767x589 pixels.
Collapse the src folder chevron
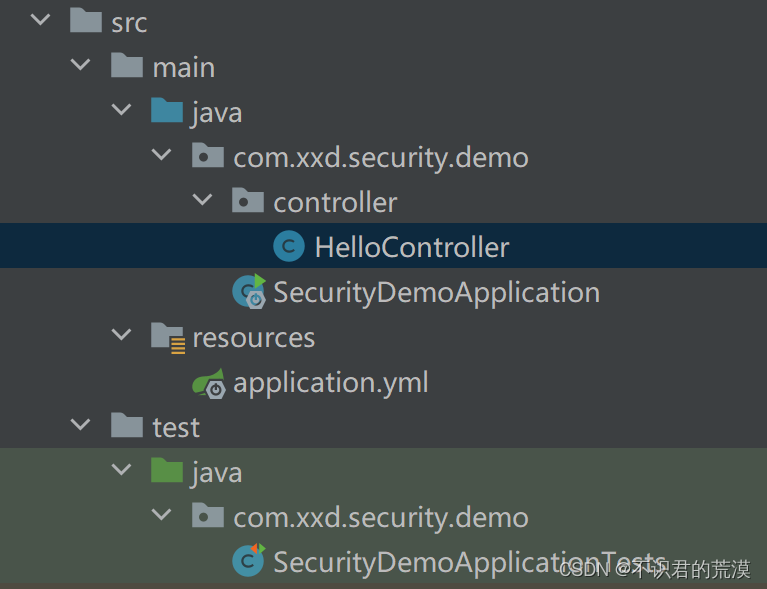(40, 20)
